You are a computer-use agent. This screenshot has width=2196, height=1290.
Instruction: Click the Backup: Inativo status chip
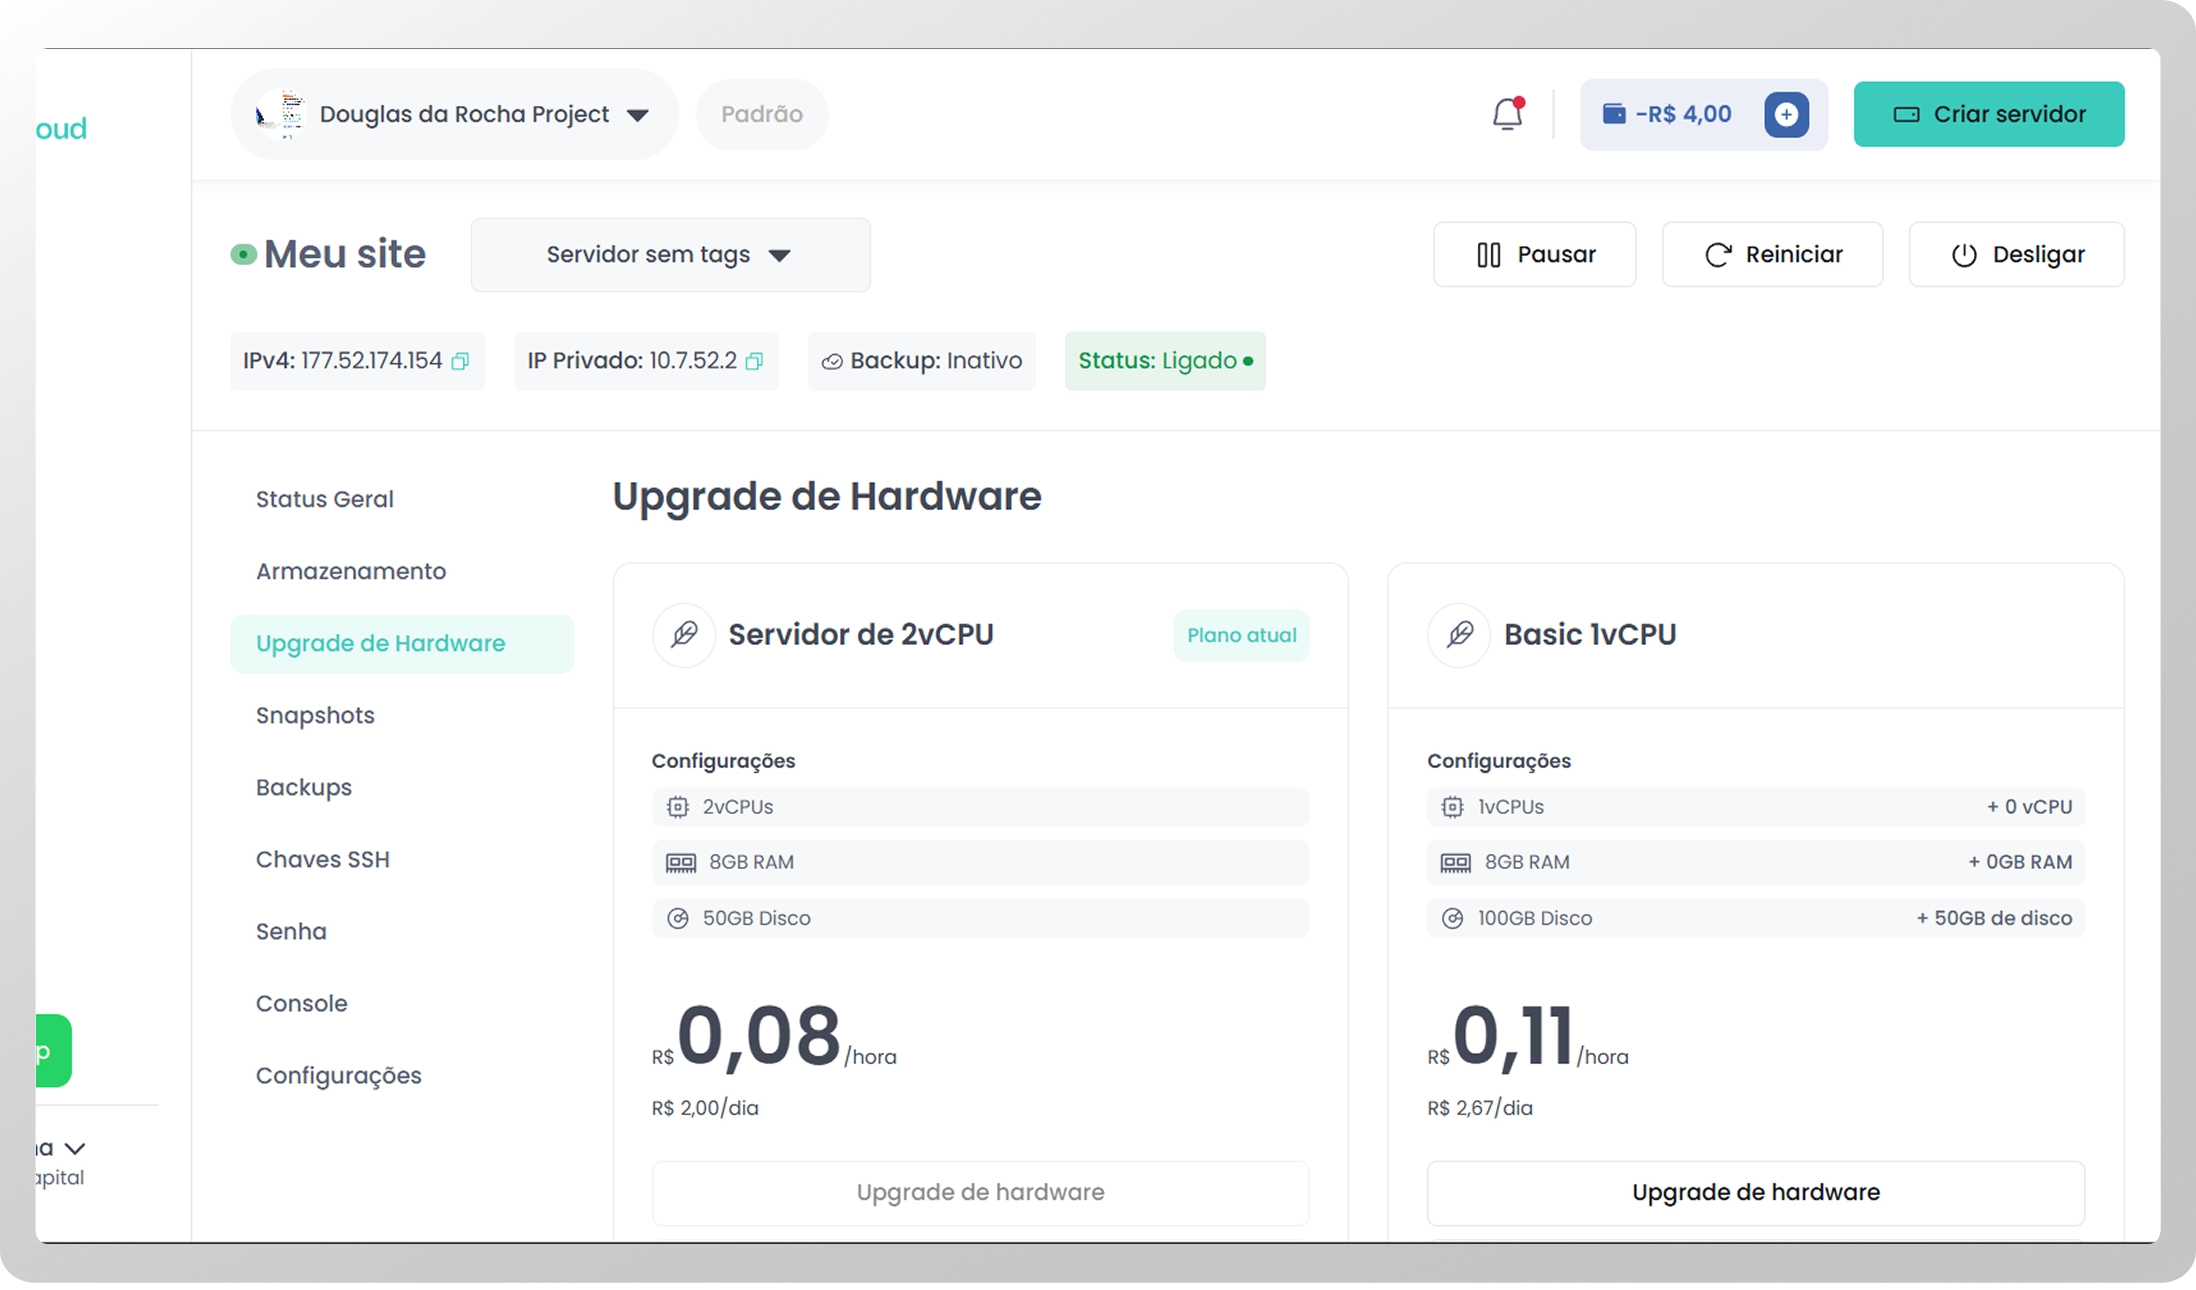[x=921, y=361]
